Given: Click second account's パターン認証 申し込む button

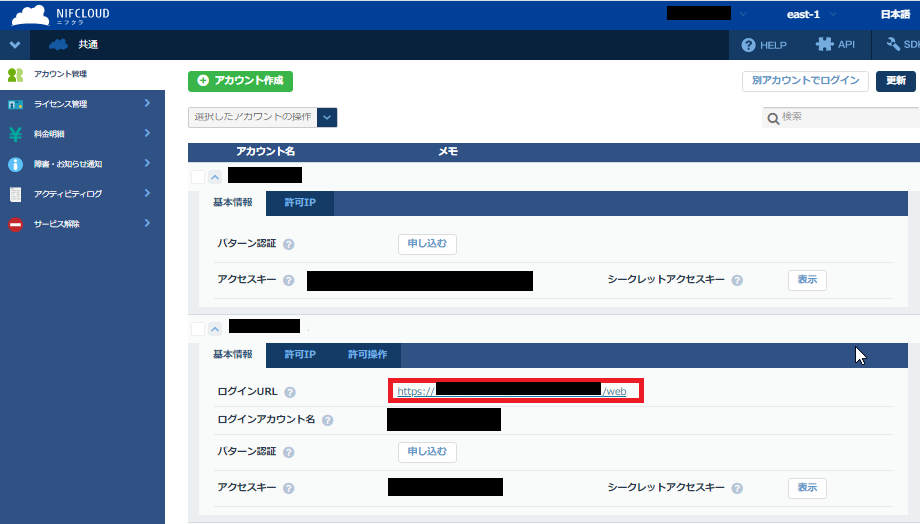Looking at the screenshot, I should [427, 452].
